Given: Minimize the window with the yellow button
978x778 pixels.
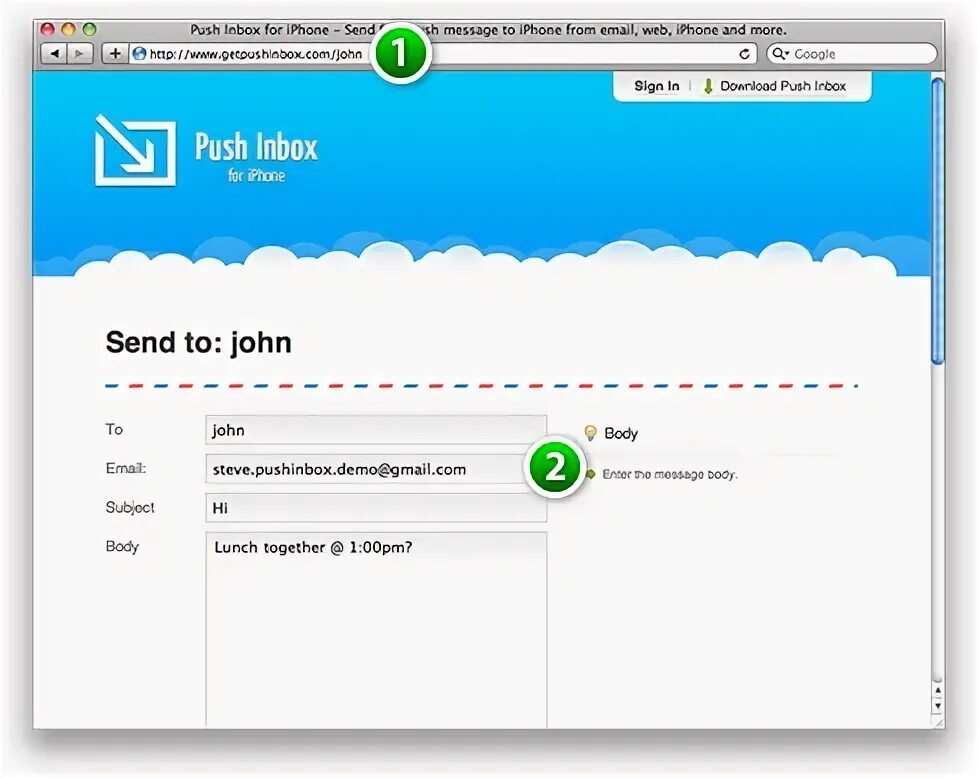Looking at the screenshot, I should click(69, 29).
